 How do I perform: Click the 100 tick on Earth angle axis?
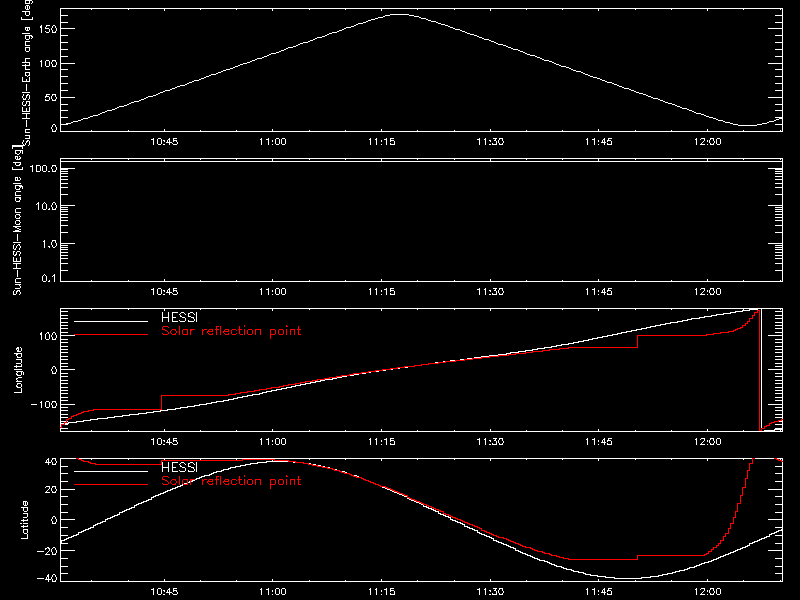click(48, 64)
